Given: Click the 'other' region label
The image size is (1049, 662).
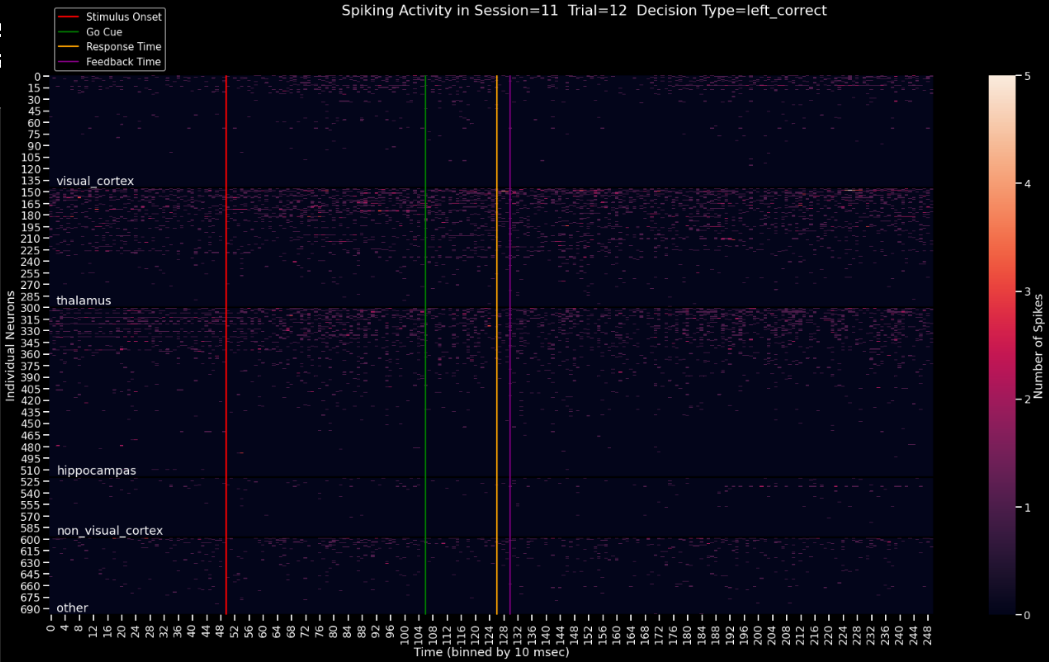Looking at the screenshot, I should (72, 608).
